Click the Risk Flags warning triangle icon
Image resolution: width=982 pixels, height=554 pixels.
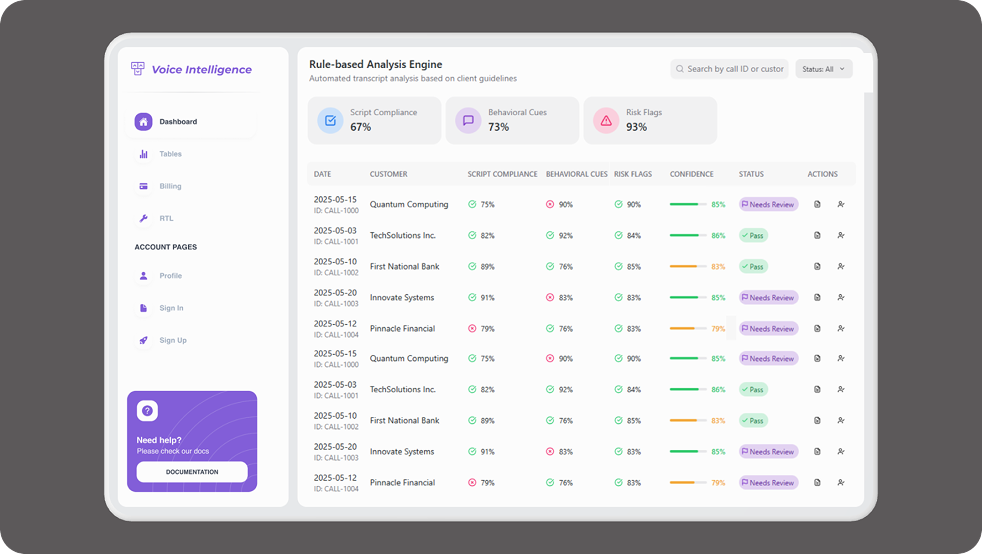(605, 121)
